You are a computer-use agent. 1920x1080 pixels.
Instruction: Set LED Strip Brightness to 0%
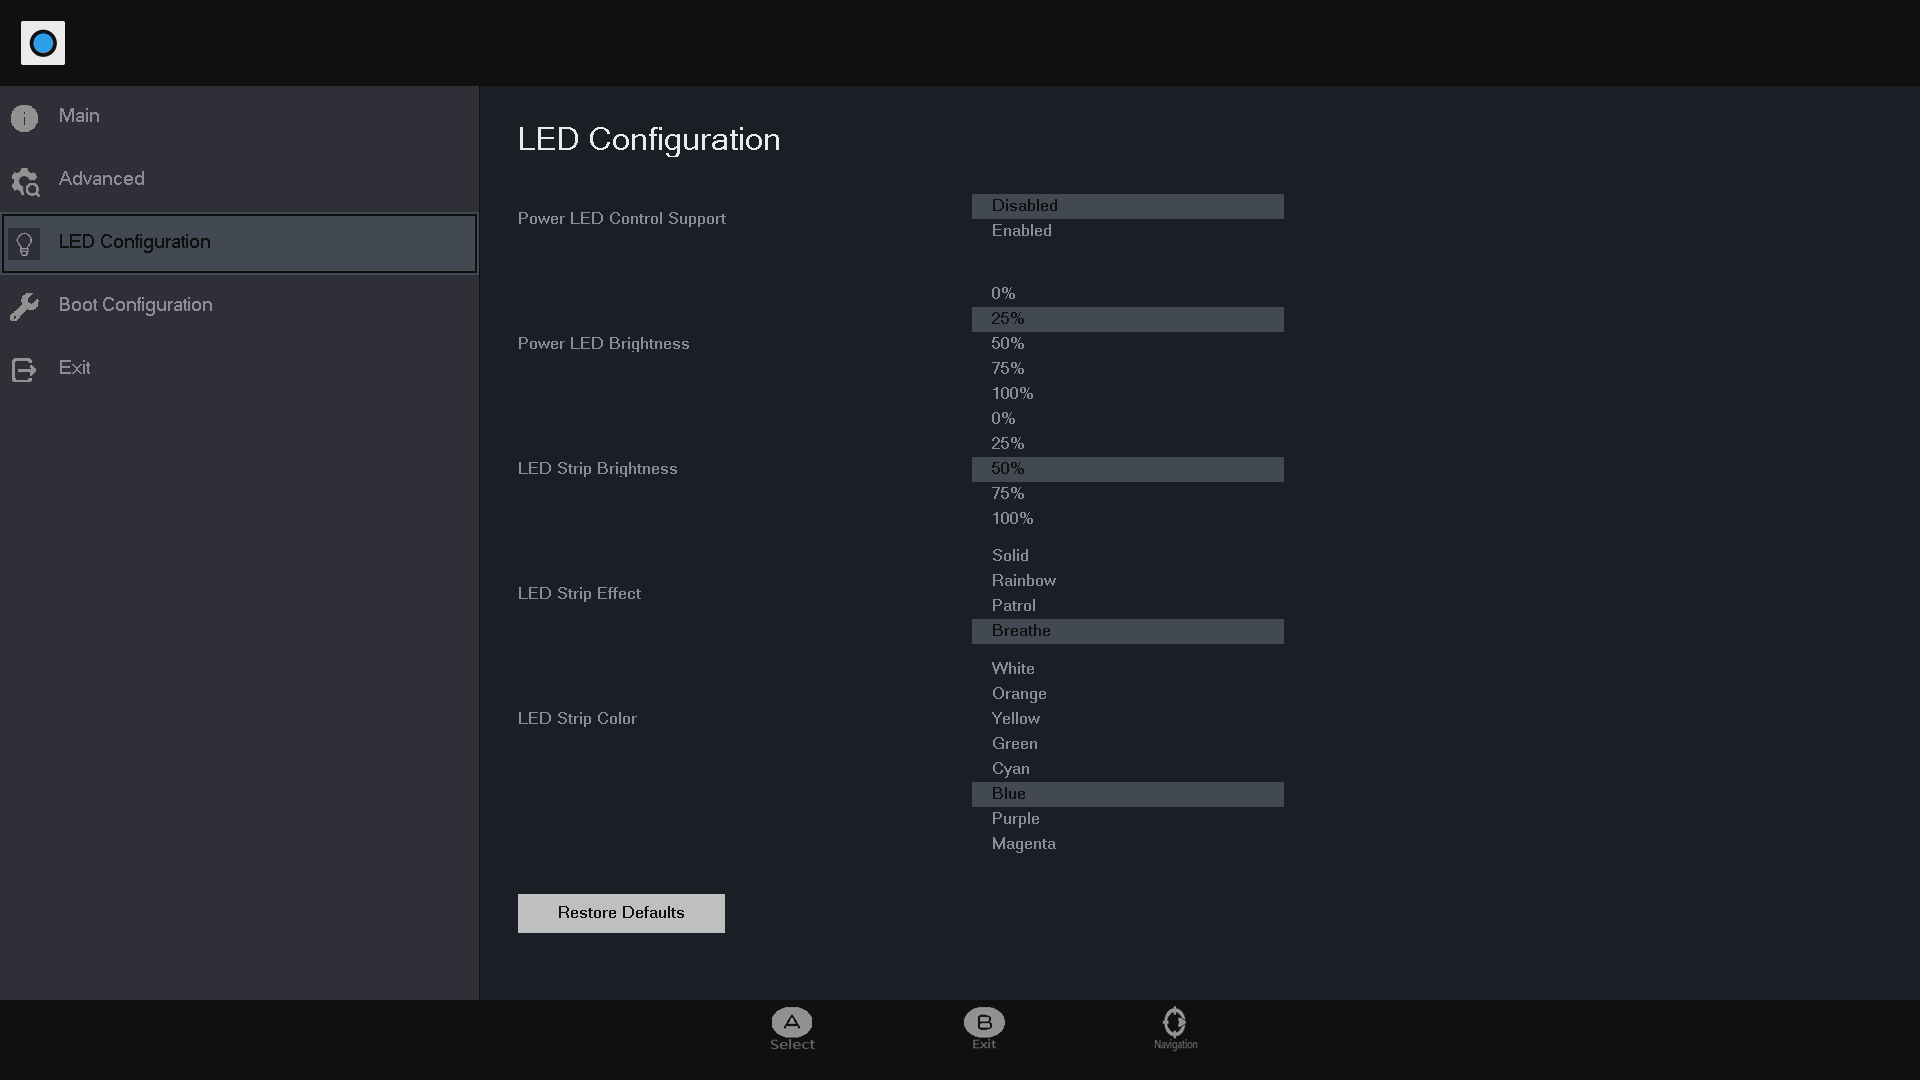1127,419
